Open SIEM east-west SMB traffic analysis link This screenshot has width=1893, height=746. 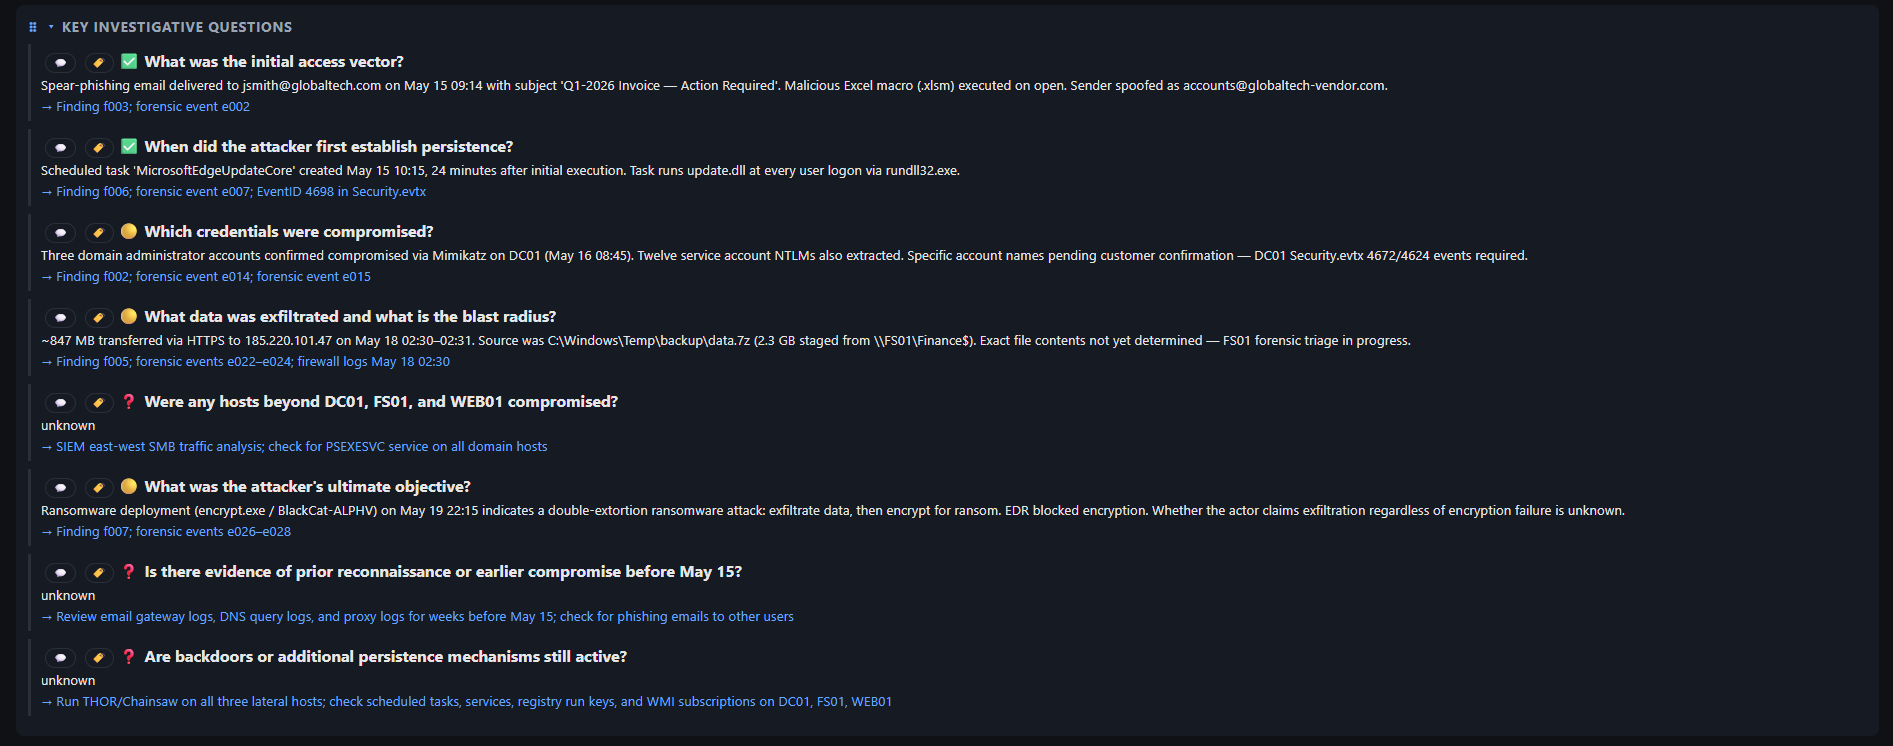coord(301,447)
